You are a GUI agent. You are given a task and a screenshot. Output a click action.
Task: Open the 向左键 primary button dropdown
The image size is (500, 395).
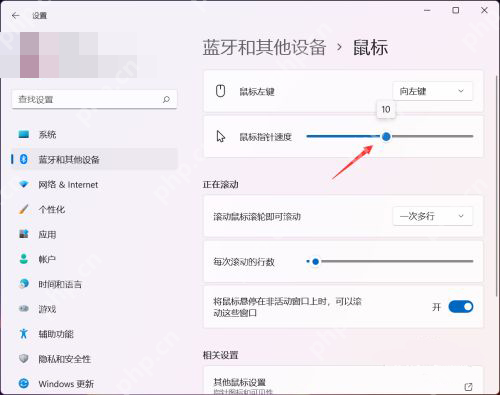pos(432,91)
